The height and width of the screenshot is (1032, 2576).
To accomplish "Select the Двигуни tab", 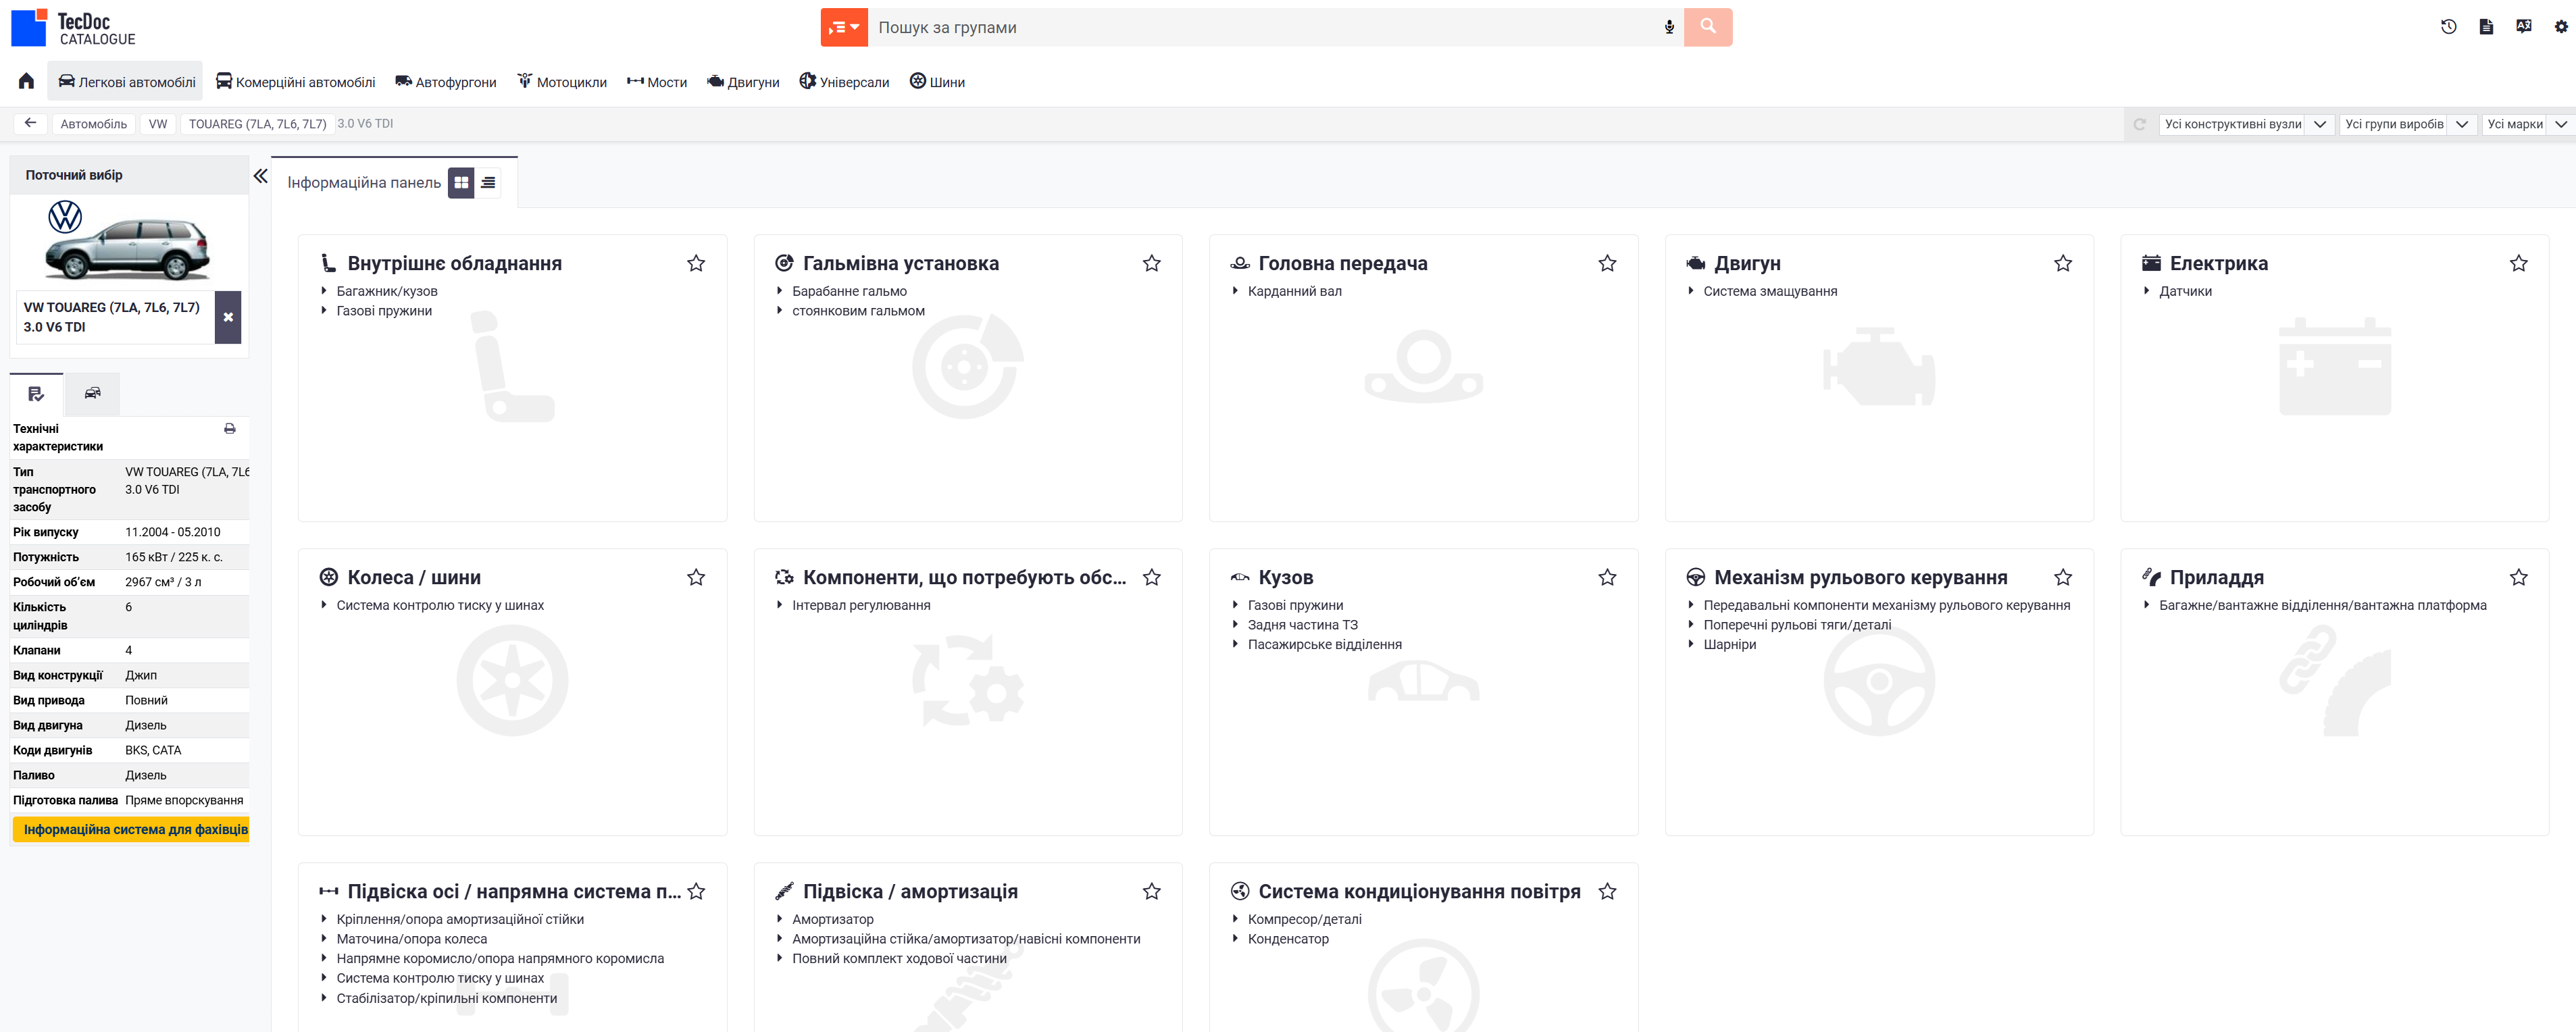I will pyautogui.click(x=743, y=81).
